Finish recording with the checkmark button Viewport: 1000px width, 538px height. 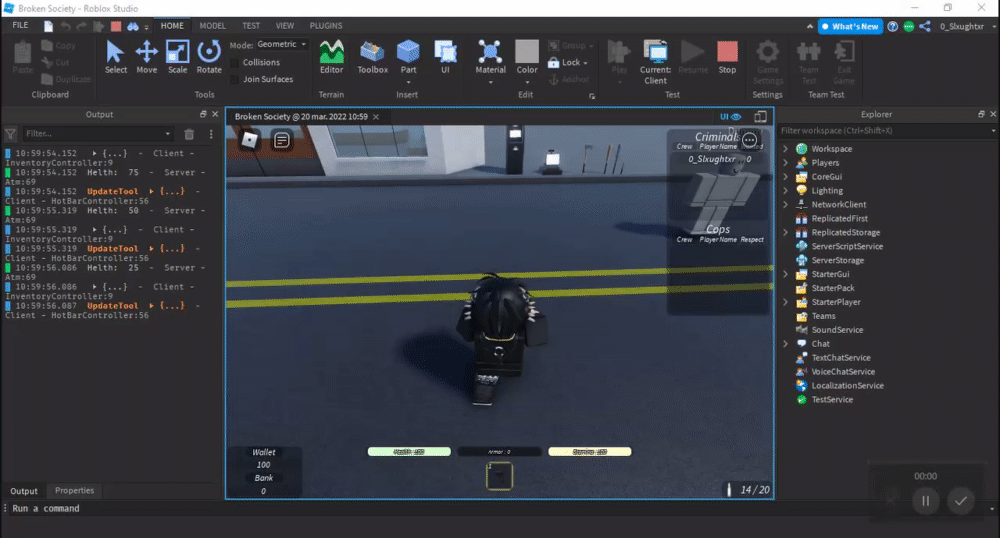pyautogui.click(x=960, y=500)
